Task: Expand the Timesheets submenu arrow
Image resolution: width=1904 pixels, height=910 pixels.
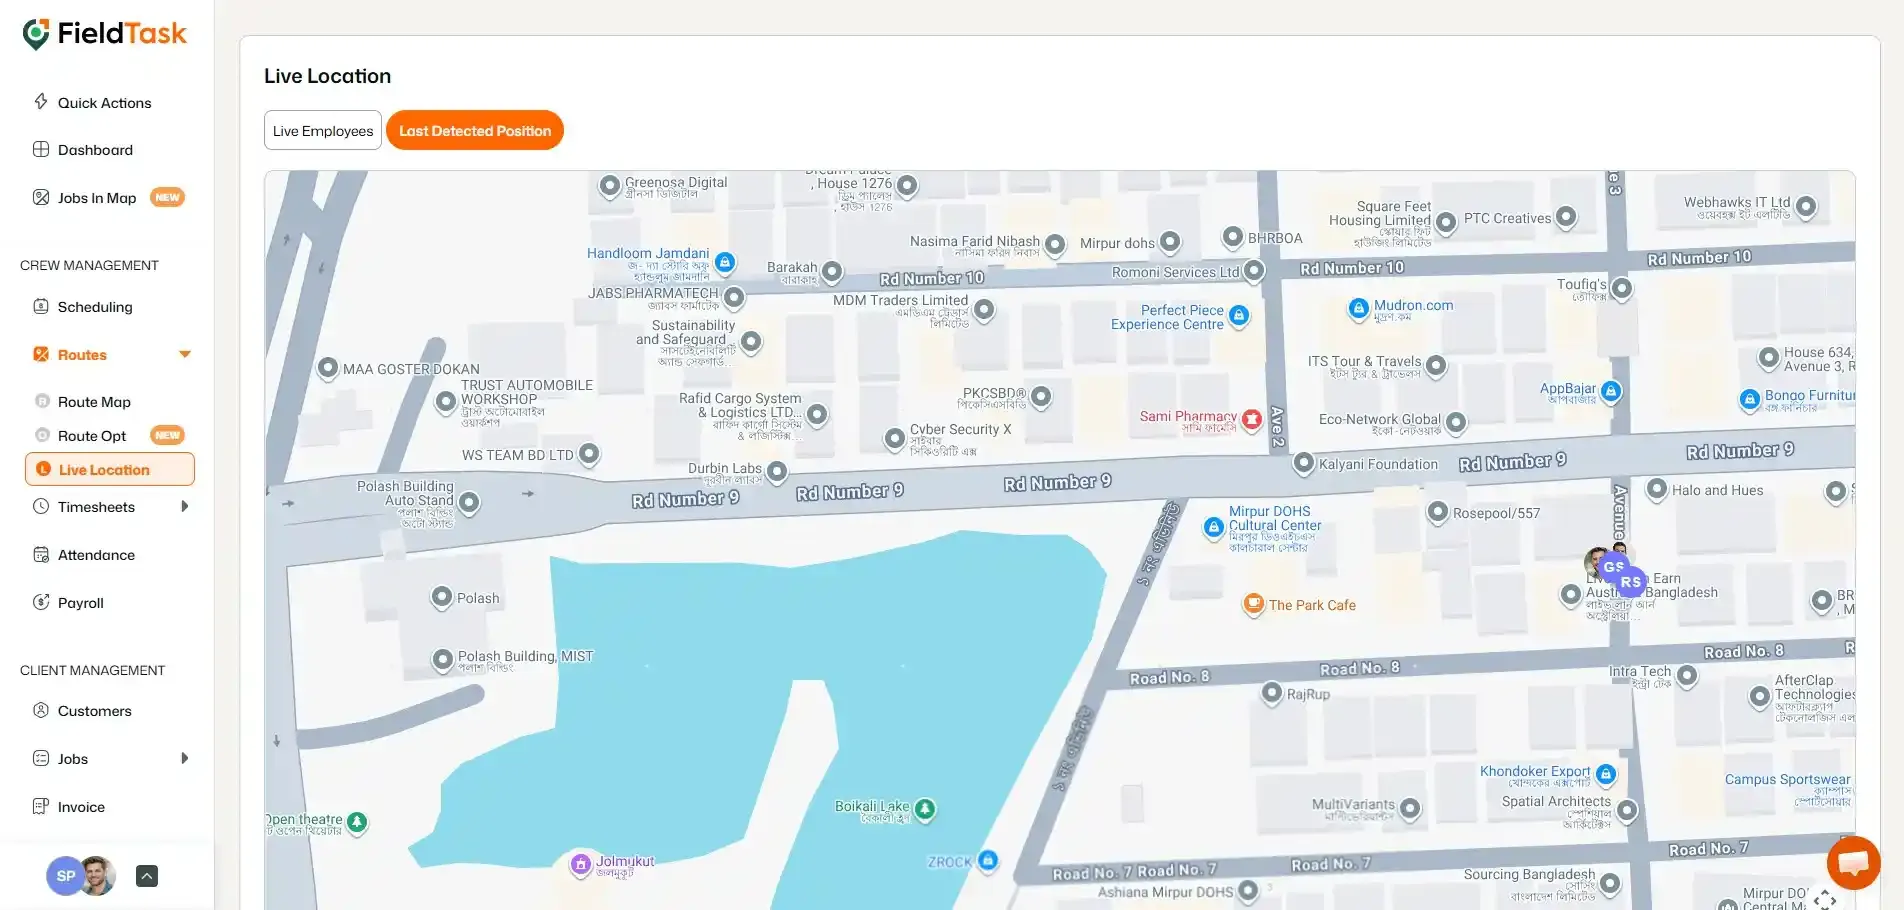Action: click(x=184, y=507)
